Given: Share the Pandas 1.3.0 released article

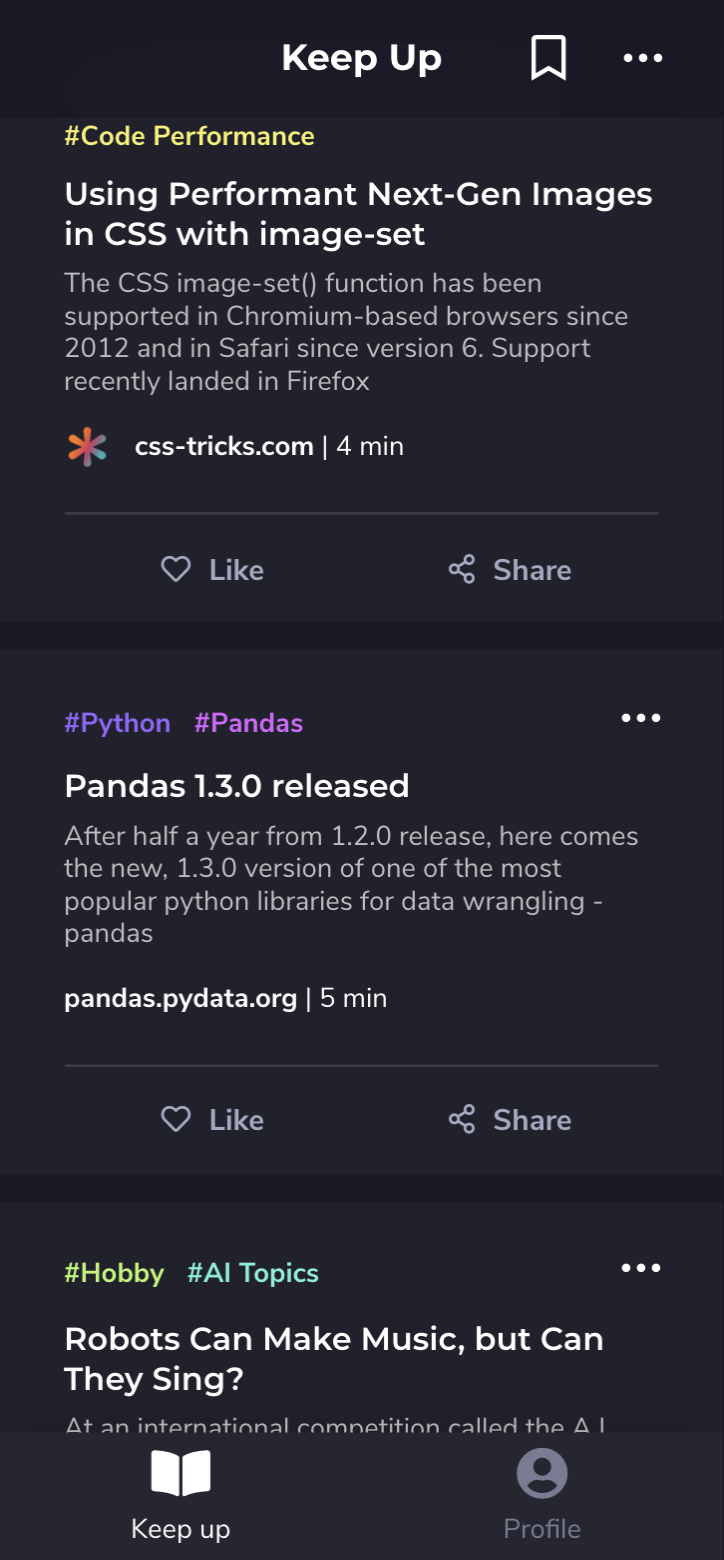Looking at the screenshot, I should point(510,1120).
